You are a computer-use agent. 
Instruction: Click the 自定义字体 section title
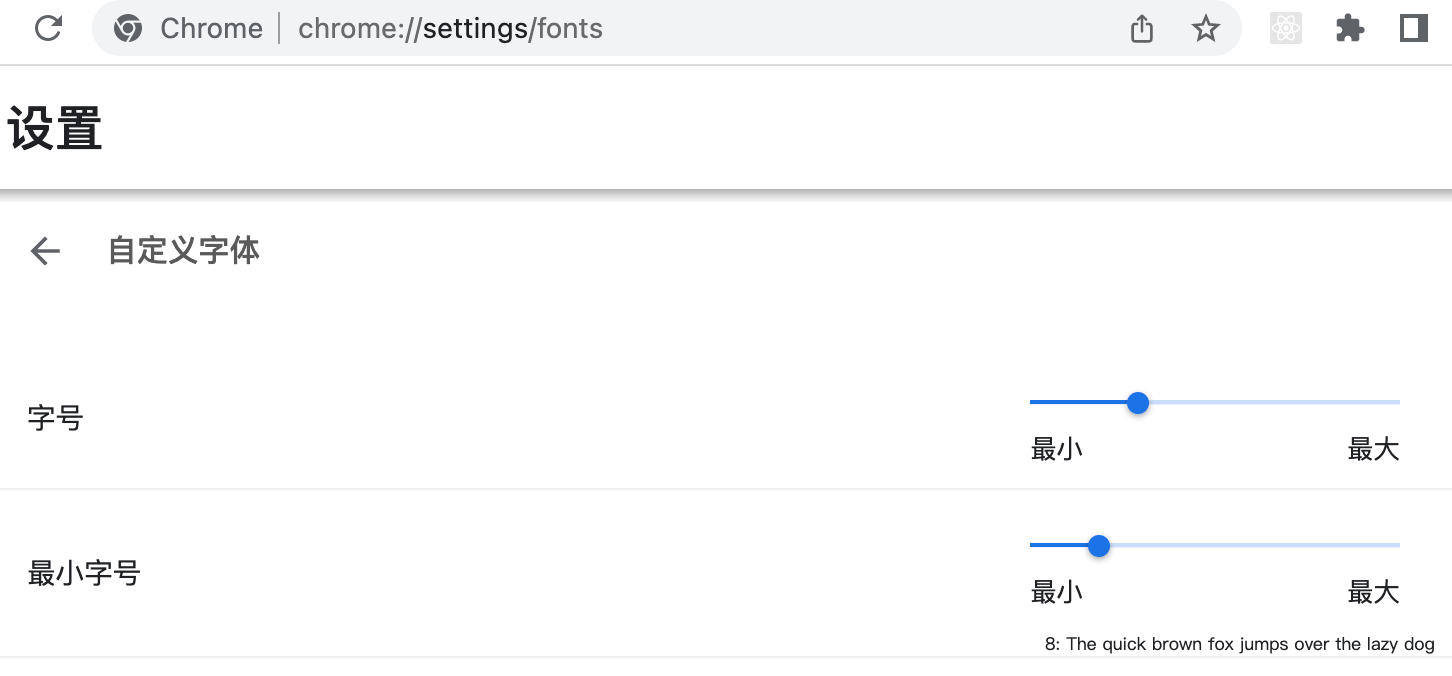point(184,251)
